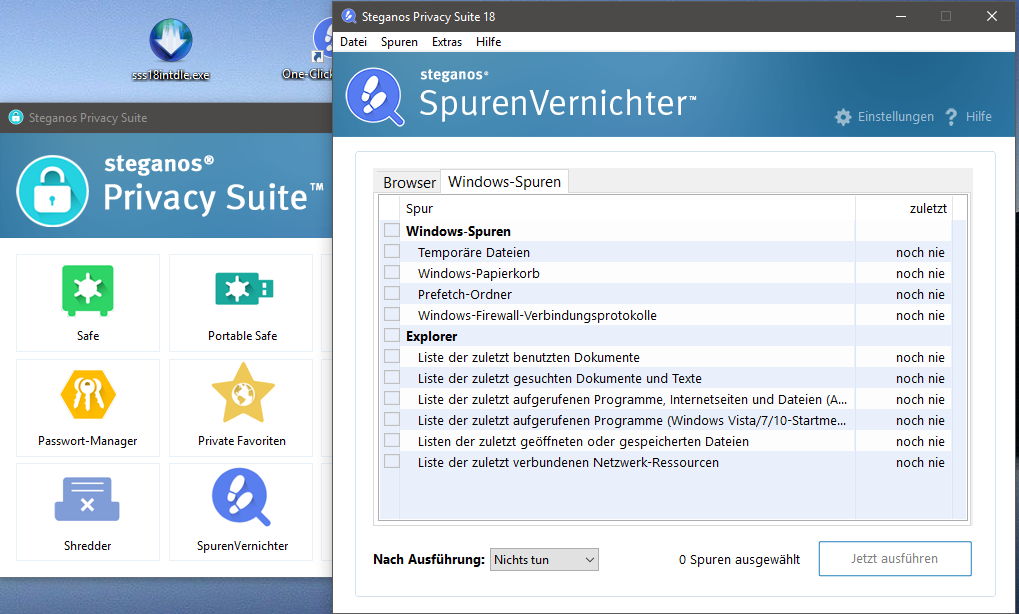
Task: Launch the Passwort-Manager key icon
Action: pyautogui.click(x=88, y=394)
